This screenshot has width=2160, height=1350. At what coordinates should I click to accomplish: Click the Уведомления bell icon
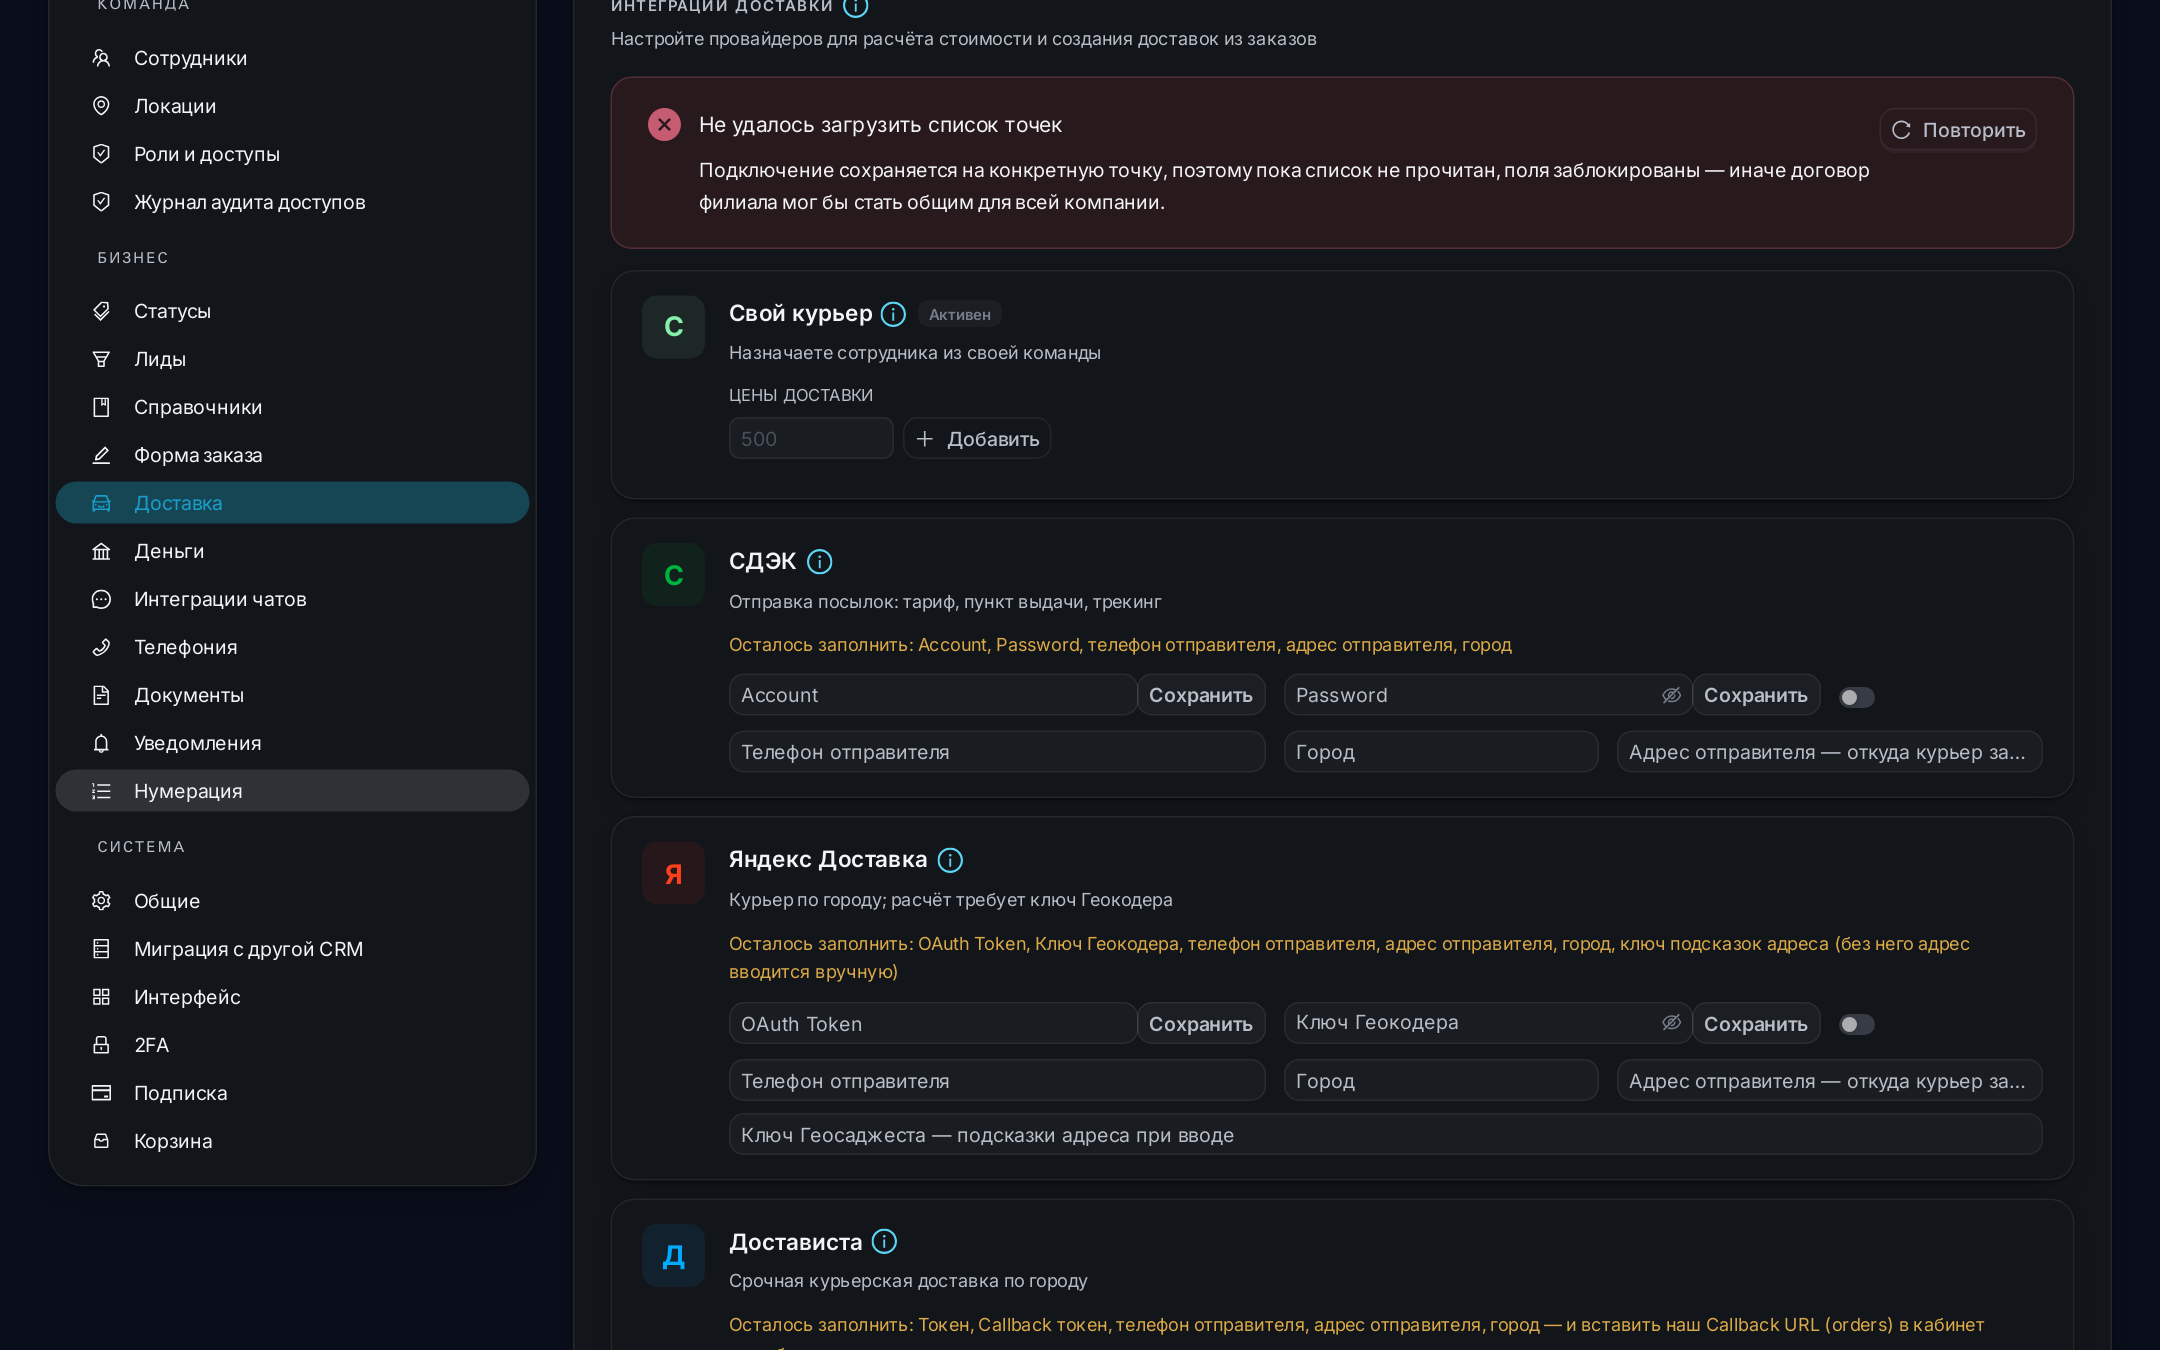click(101, 743)
